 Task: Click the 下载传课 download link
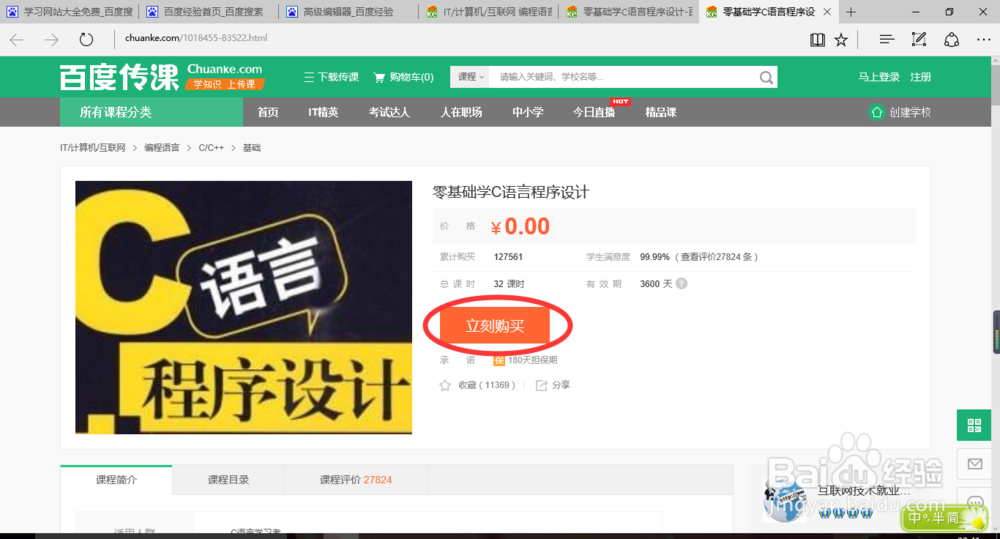(332, 77)
